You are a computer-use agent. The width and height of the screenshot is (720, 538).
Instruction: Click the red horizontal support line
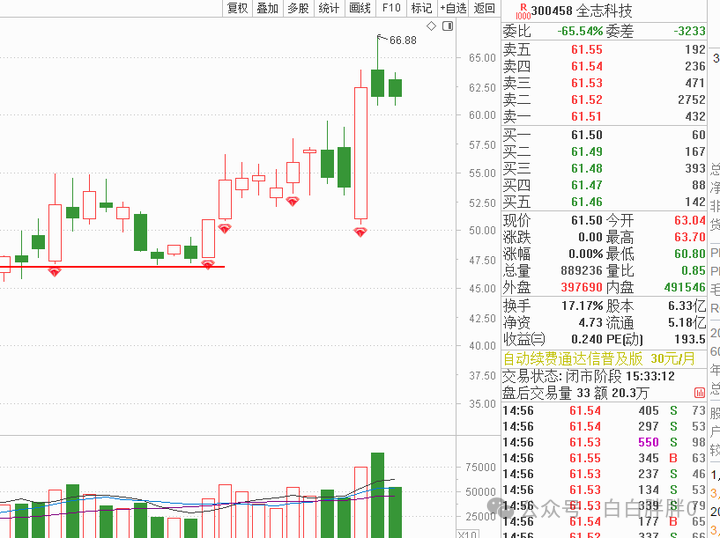112,266
